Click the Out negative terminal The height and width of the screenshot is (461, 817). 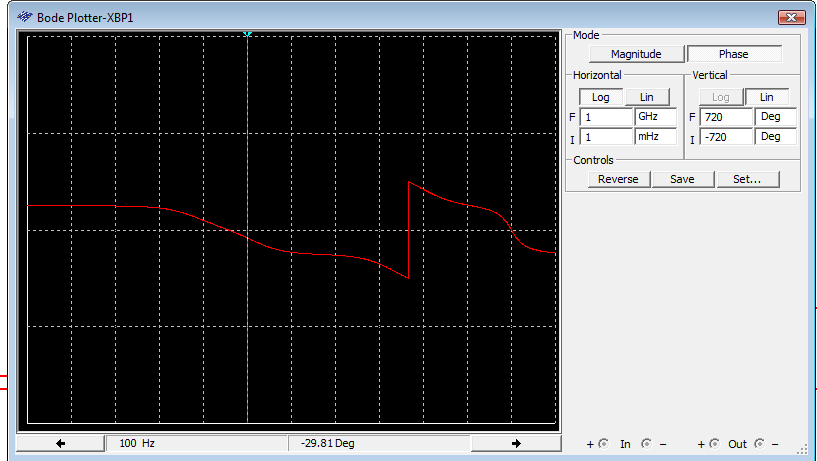point(760,444)
